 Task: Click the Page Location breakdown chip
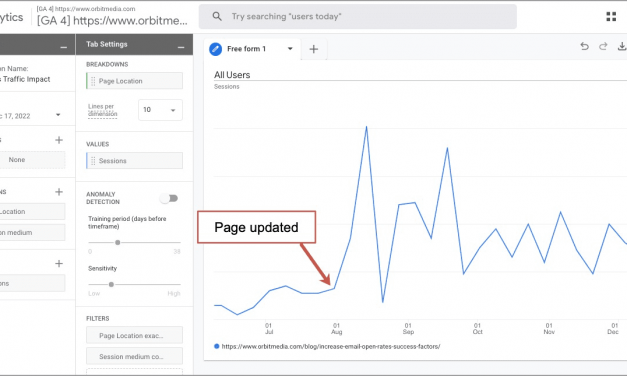[135, 81]
